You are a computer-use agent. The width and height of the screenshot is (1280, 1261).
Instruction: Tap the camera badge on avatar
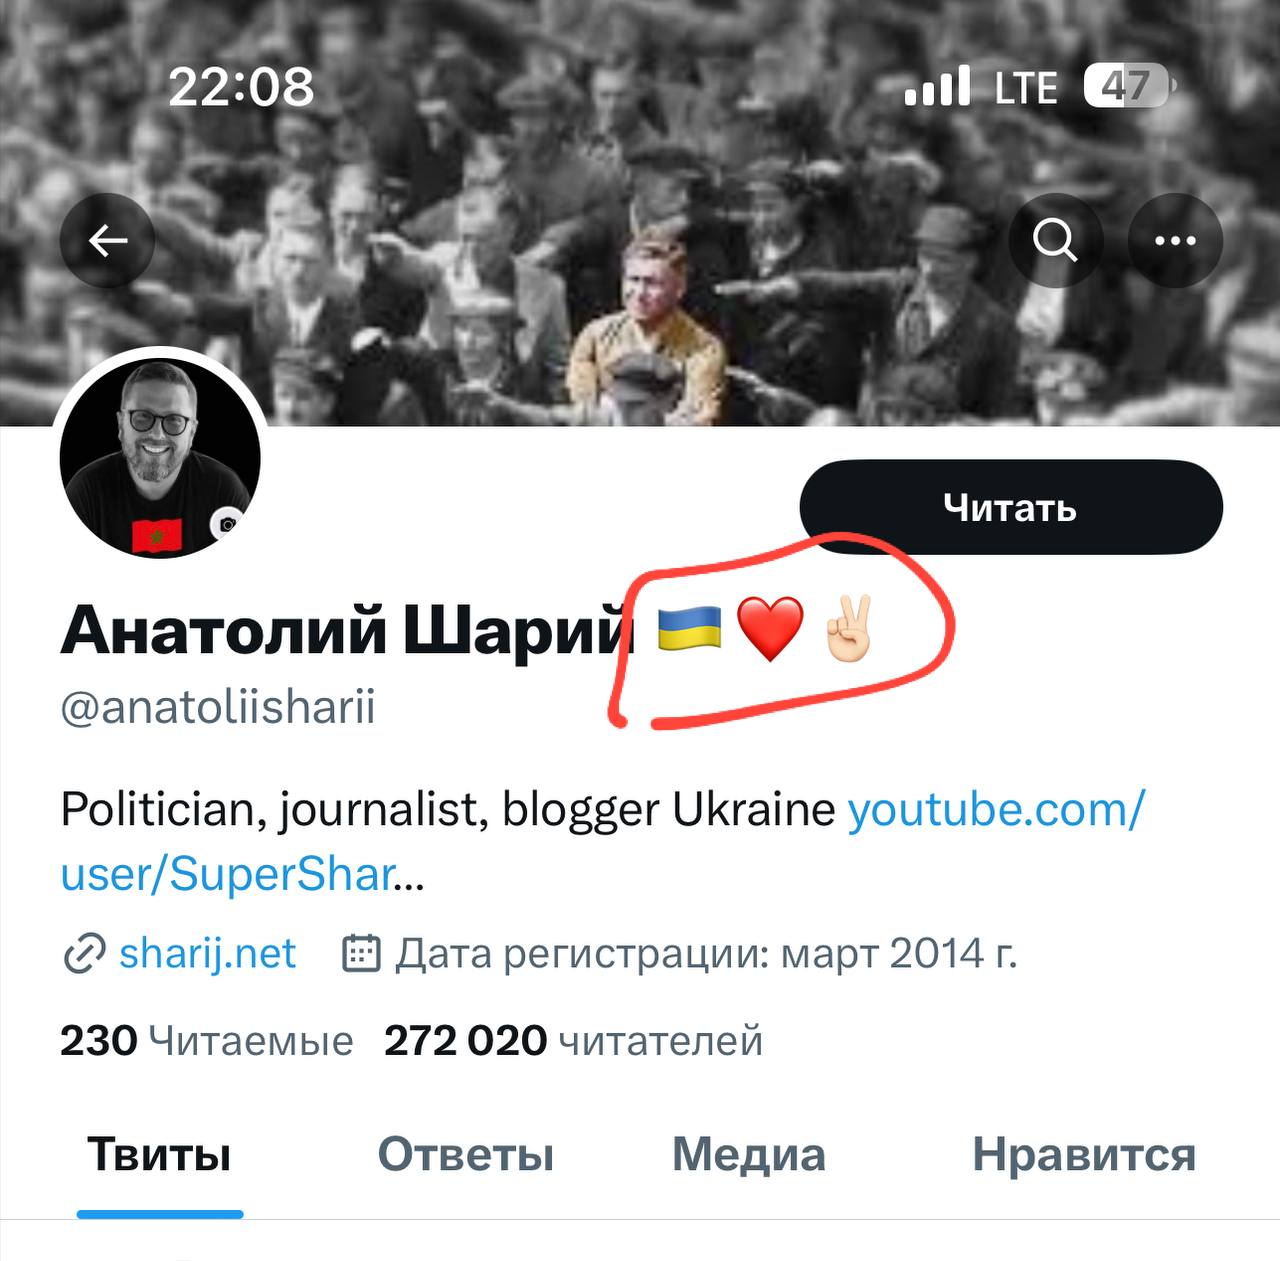(227, 524)
